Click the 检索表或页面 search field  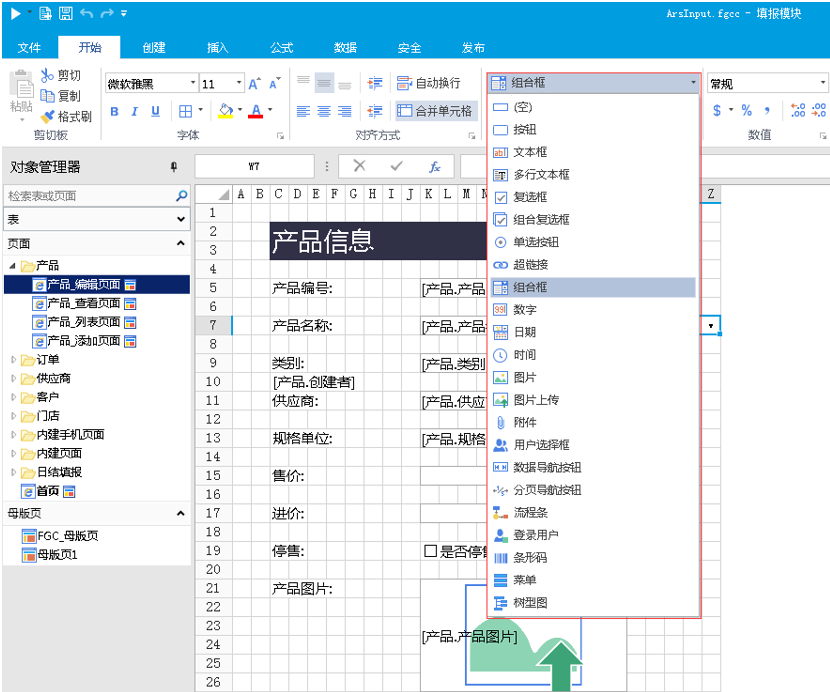tap(88, 196)
